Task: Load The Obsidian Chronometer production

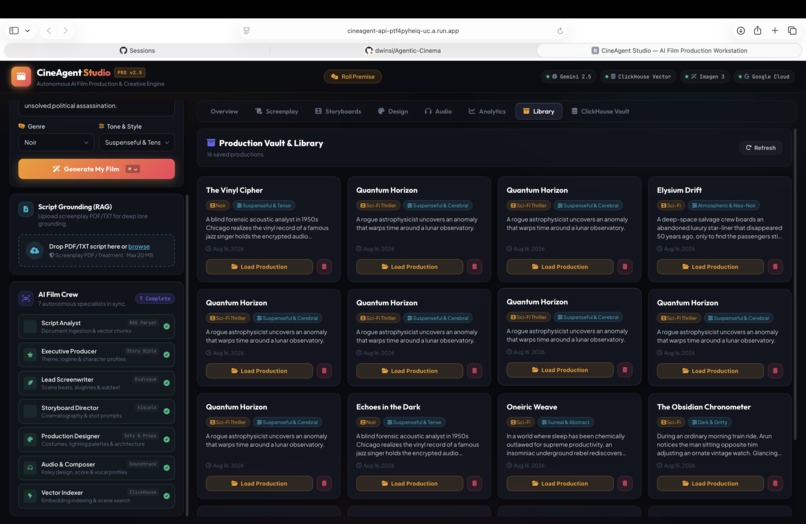Action: (710, 483)
